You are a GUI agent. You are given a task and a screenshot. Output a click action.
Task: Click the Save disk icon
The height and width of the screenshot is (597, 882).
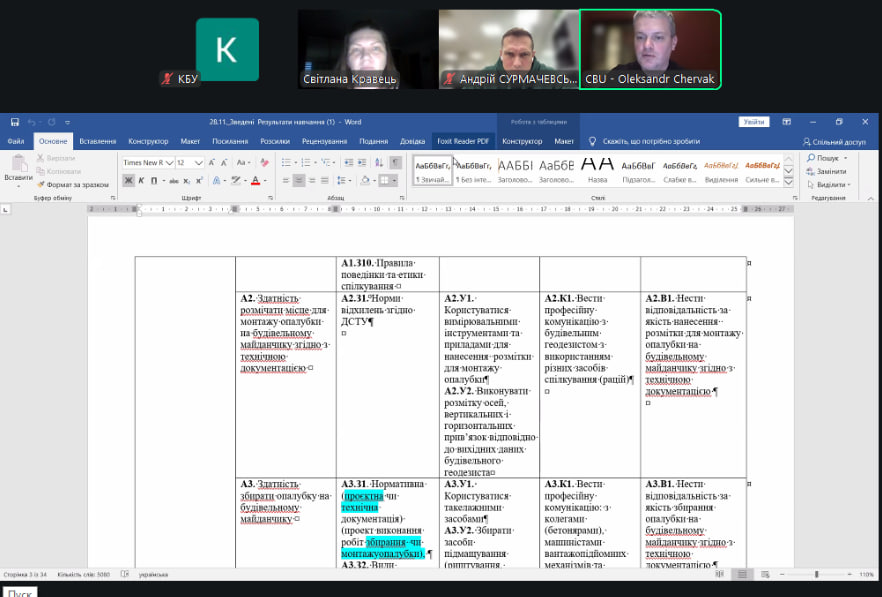[x=15, y=122]
